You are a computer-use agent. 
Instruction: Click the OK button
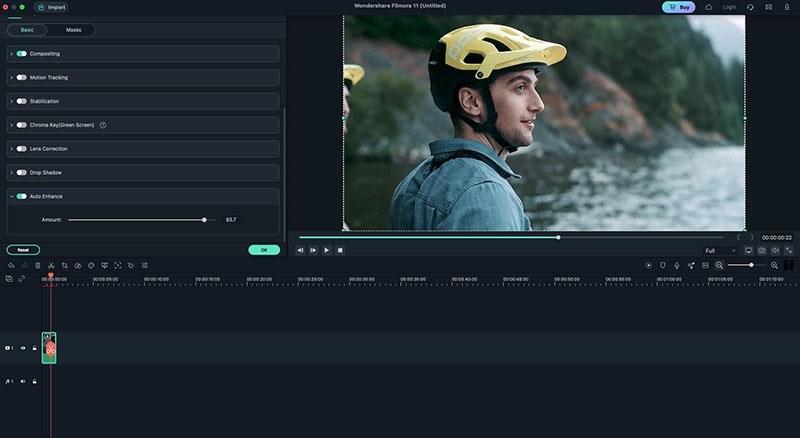(264, 250)
